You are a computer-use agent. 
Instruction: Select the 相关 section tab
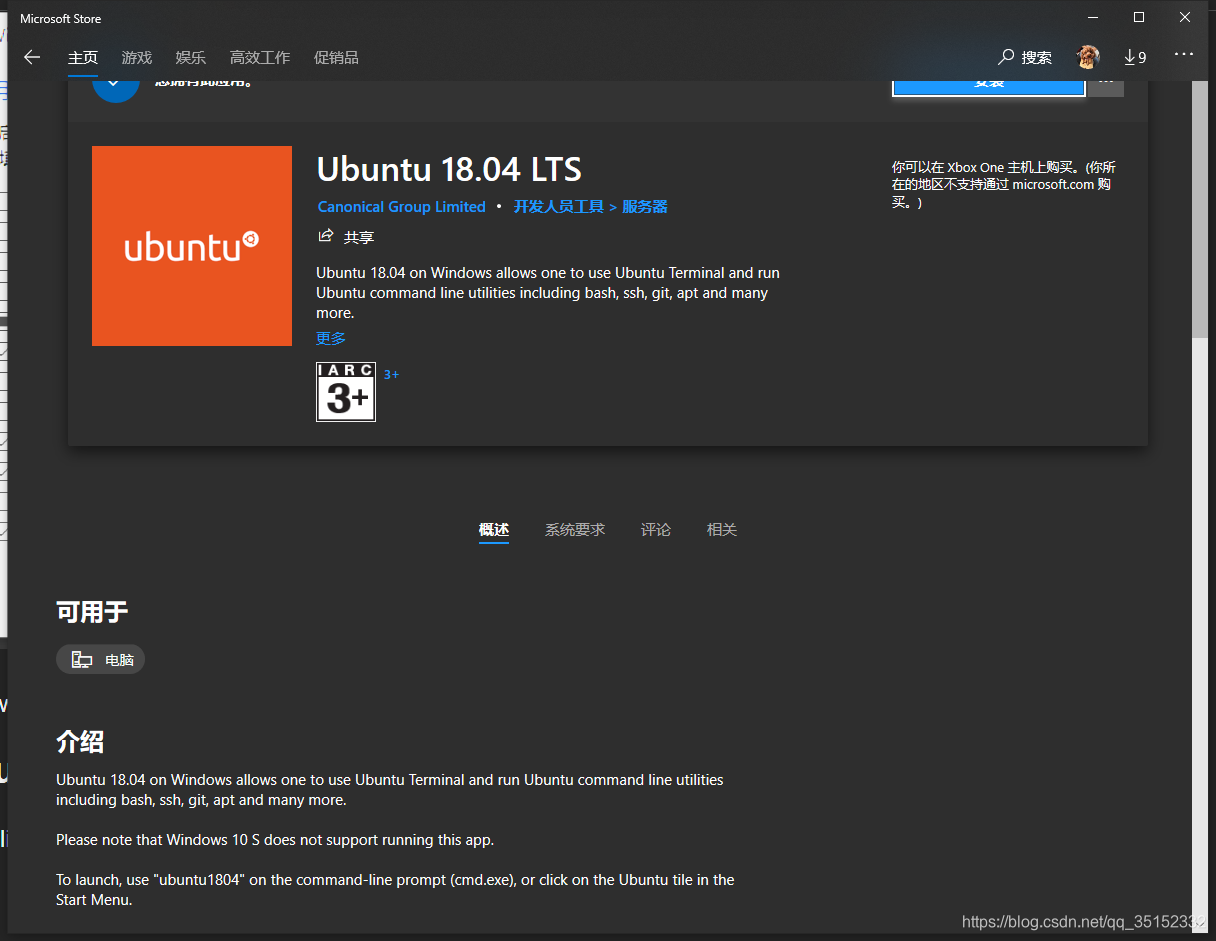(722, 530)
